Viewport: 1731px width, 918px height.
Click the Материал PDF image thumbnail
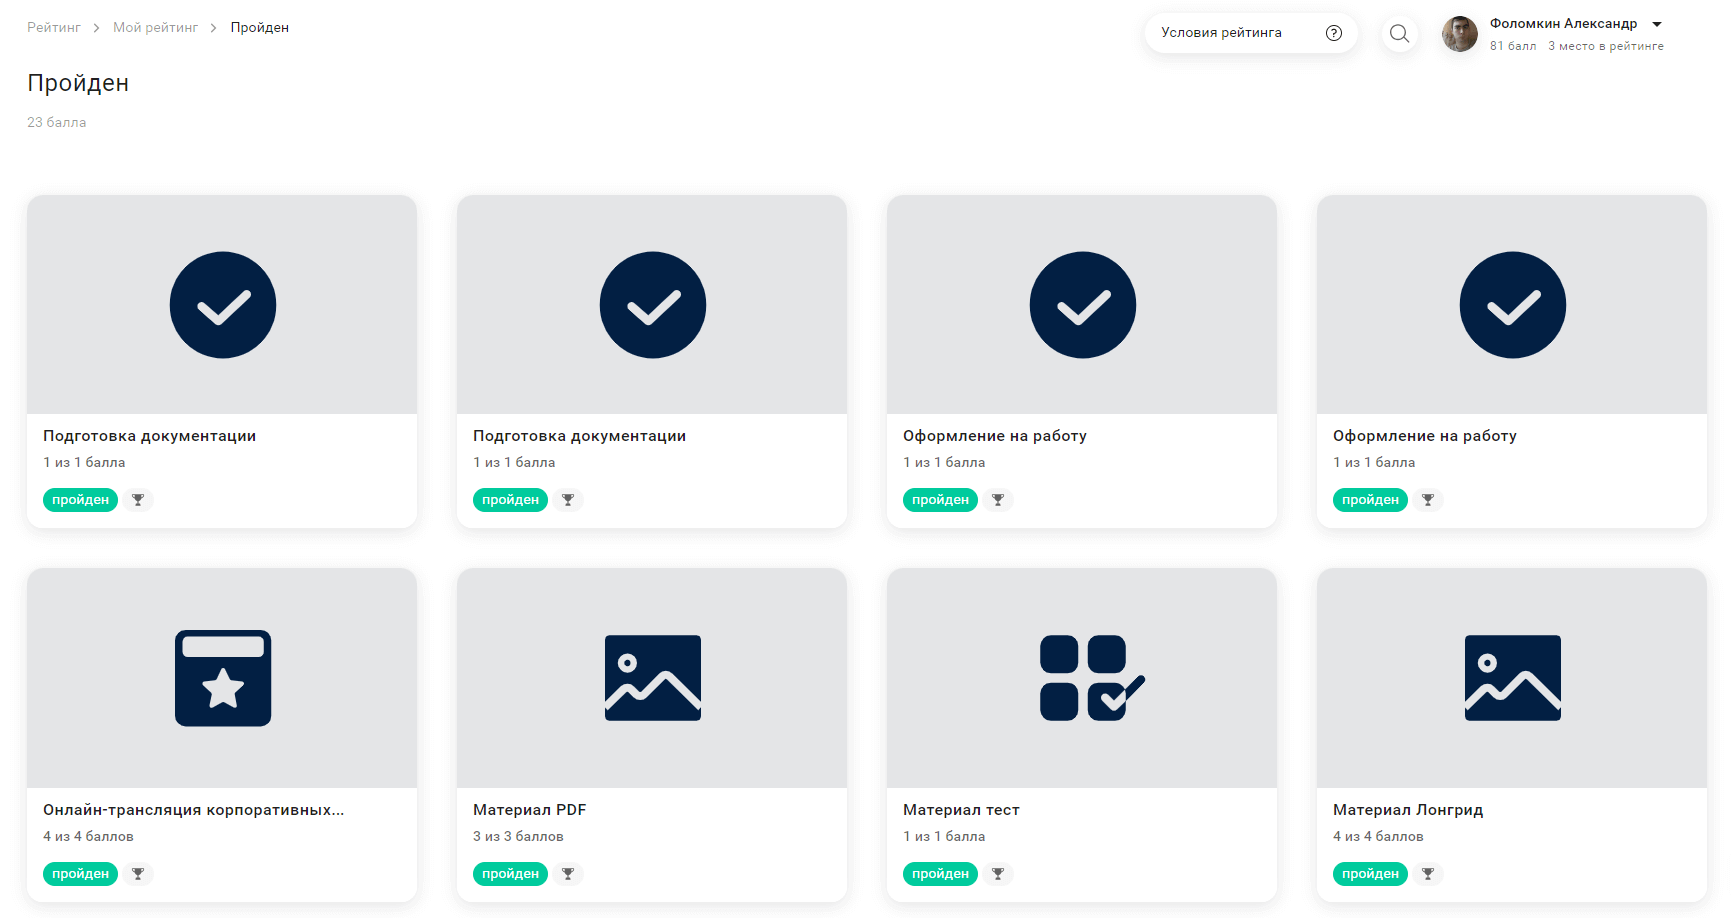(653, 678)
